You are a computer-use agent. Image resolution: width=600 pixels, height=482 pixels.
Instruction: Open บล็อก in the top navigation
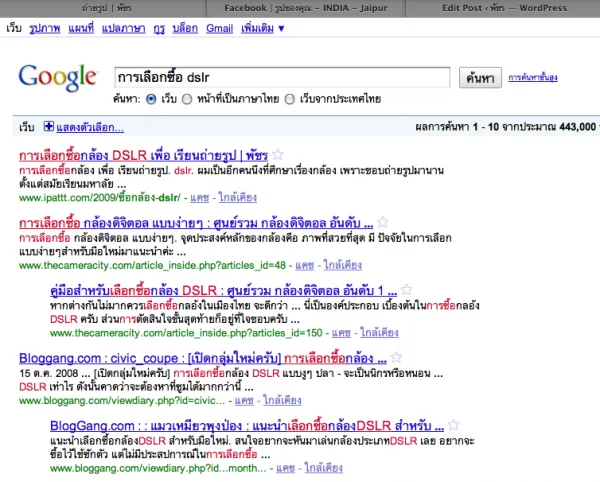pyautogui.click(x=185, y=28)
